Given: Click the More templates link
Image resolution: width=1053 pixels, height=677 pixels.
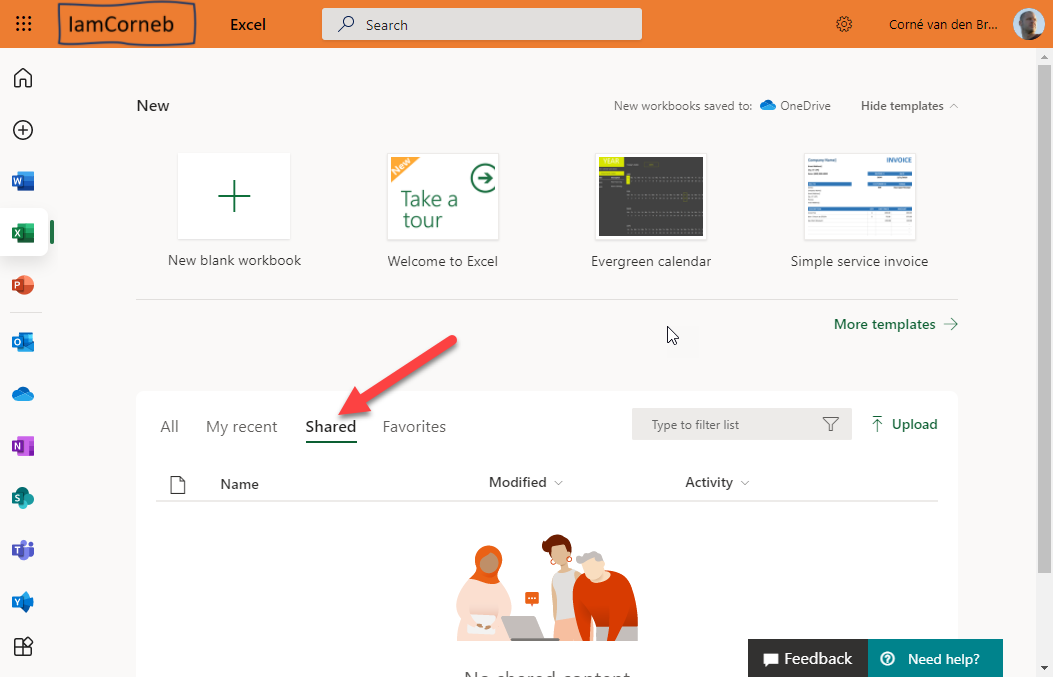Looking at the screenshot, I should 896,324.
